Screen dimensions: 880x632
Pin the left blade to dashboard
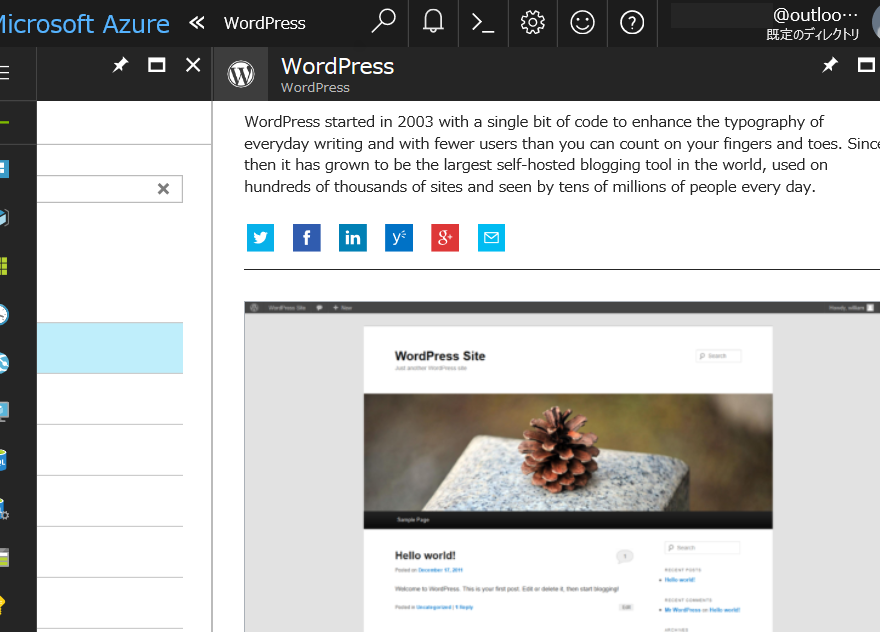[x=120, y=65]
